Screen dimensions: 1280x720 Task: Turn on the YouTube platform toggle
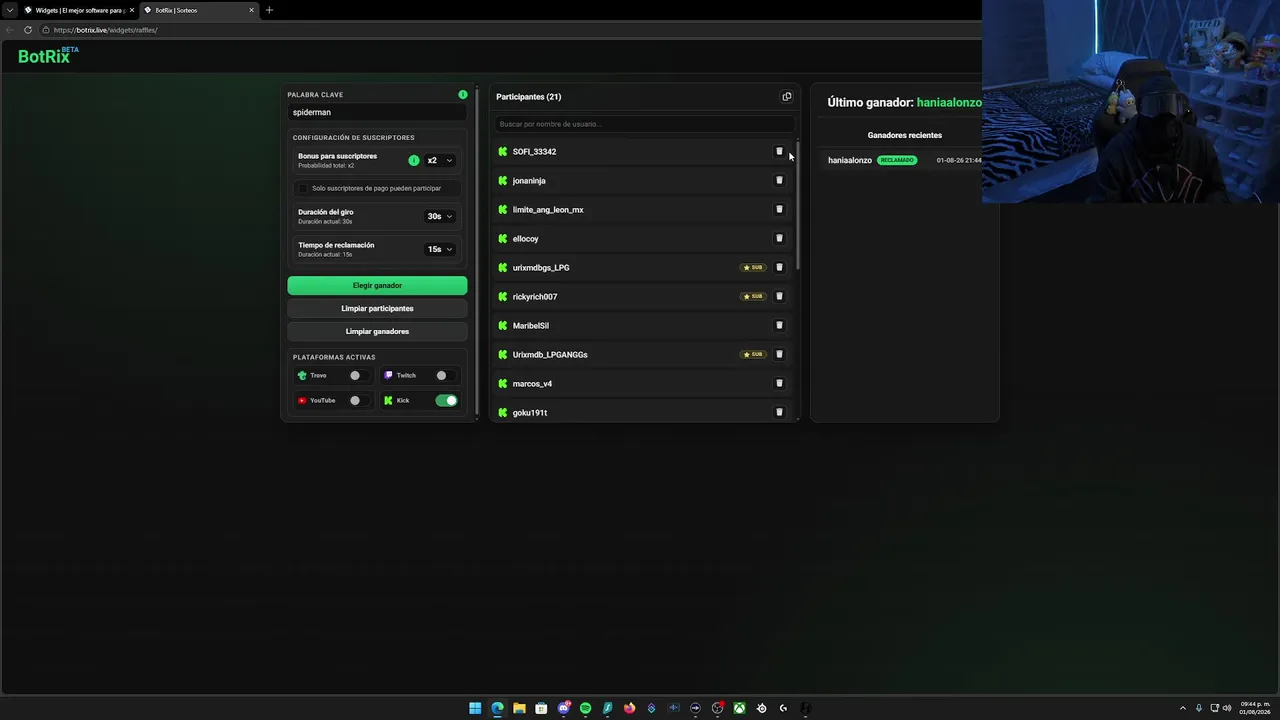coord(358,401)
